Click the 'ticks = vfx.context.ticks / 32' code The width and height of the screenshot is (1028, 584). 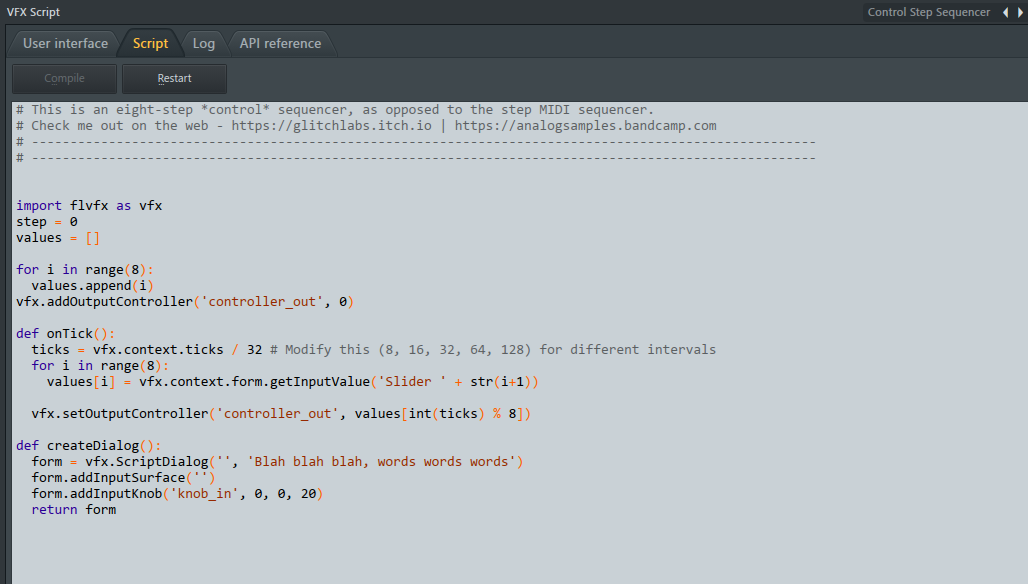click(147, 349)
